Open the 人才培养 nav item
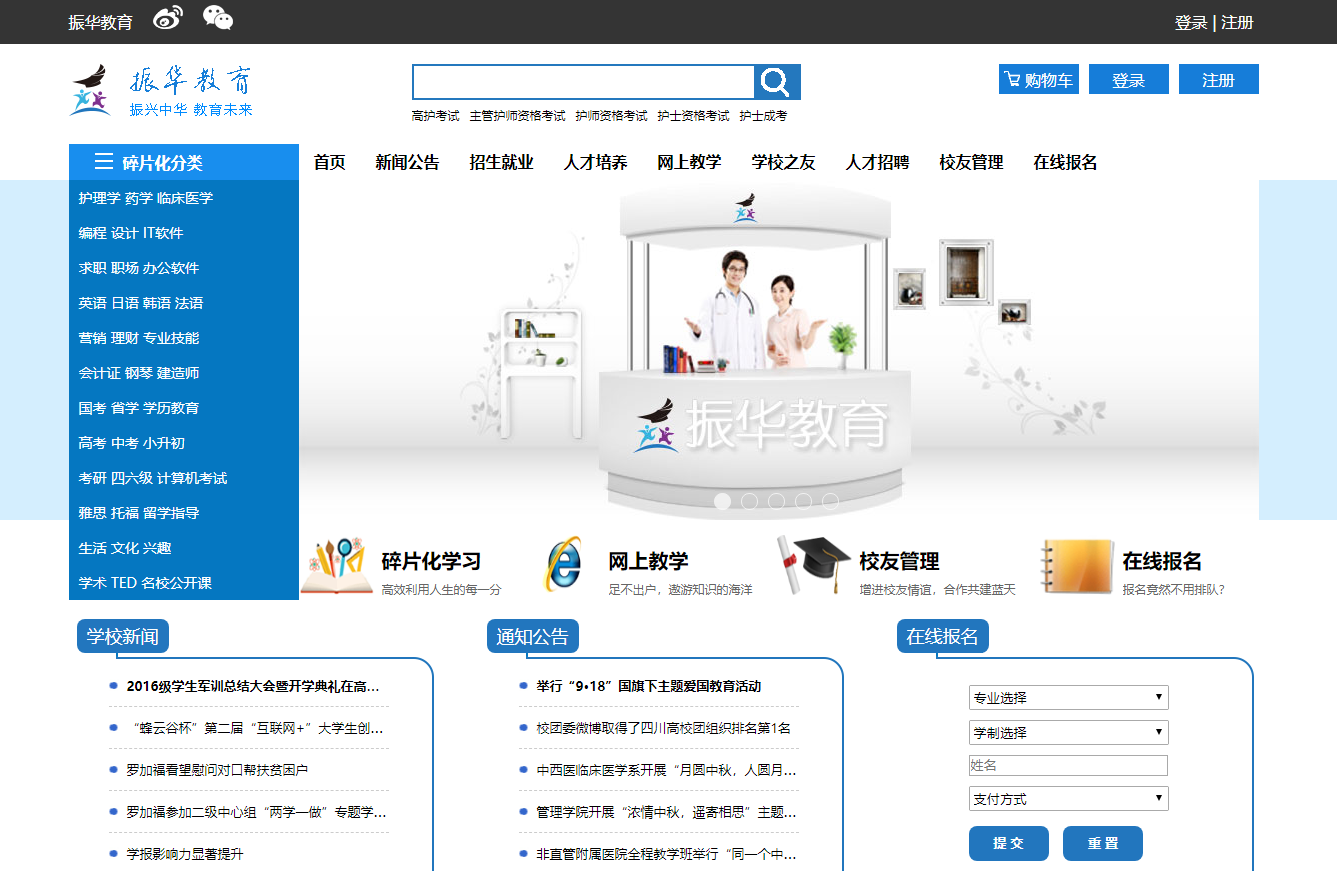This screenshot has height=871, width=1337. (x=595, y=162)
